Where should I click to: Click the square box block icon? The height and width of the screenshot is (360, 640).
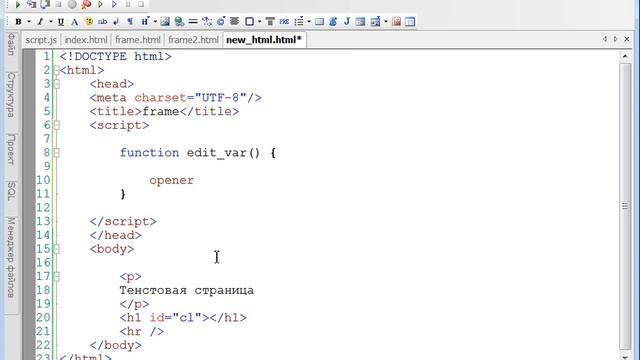(249, 22)
